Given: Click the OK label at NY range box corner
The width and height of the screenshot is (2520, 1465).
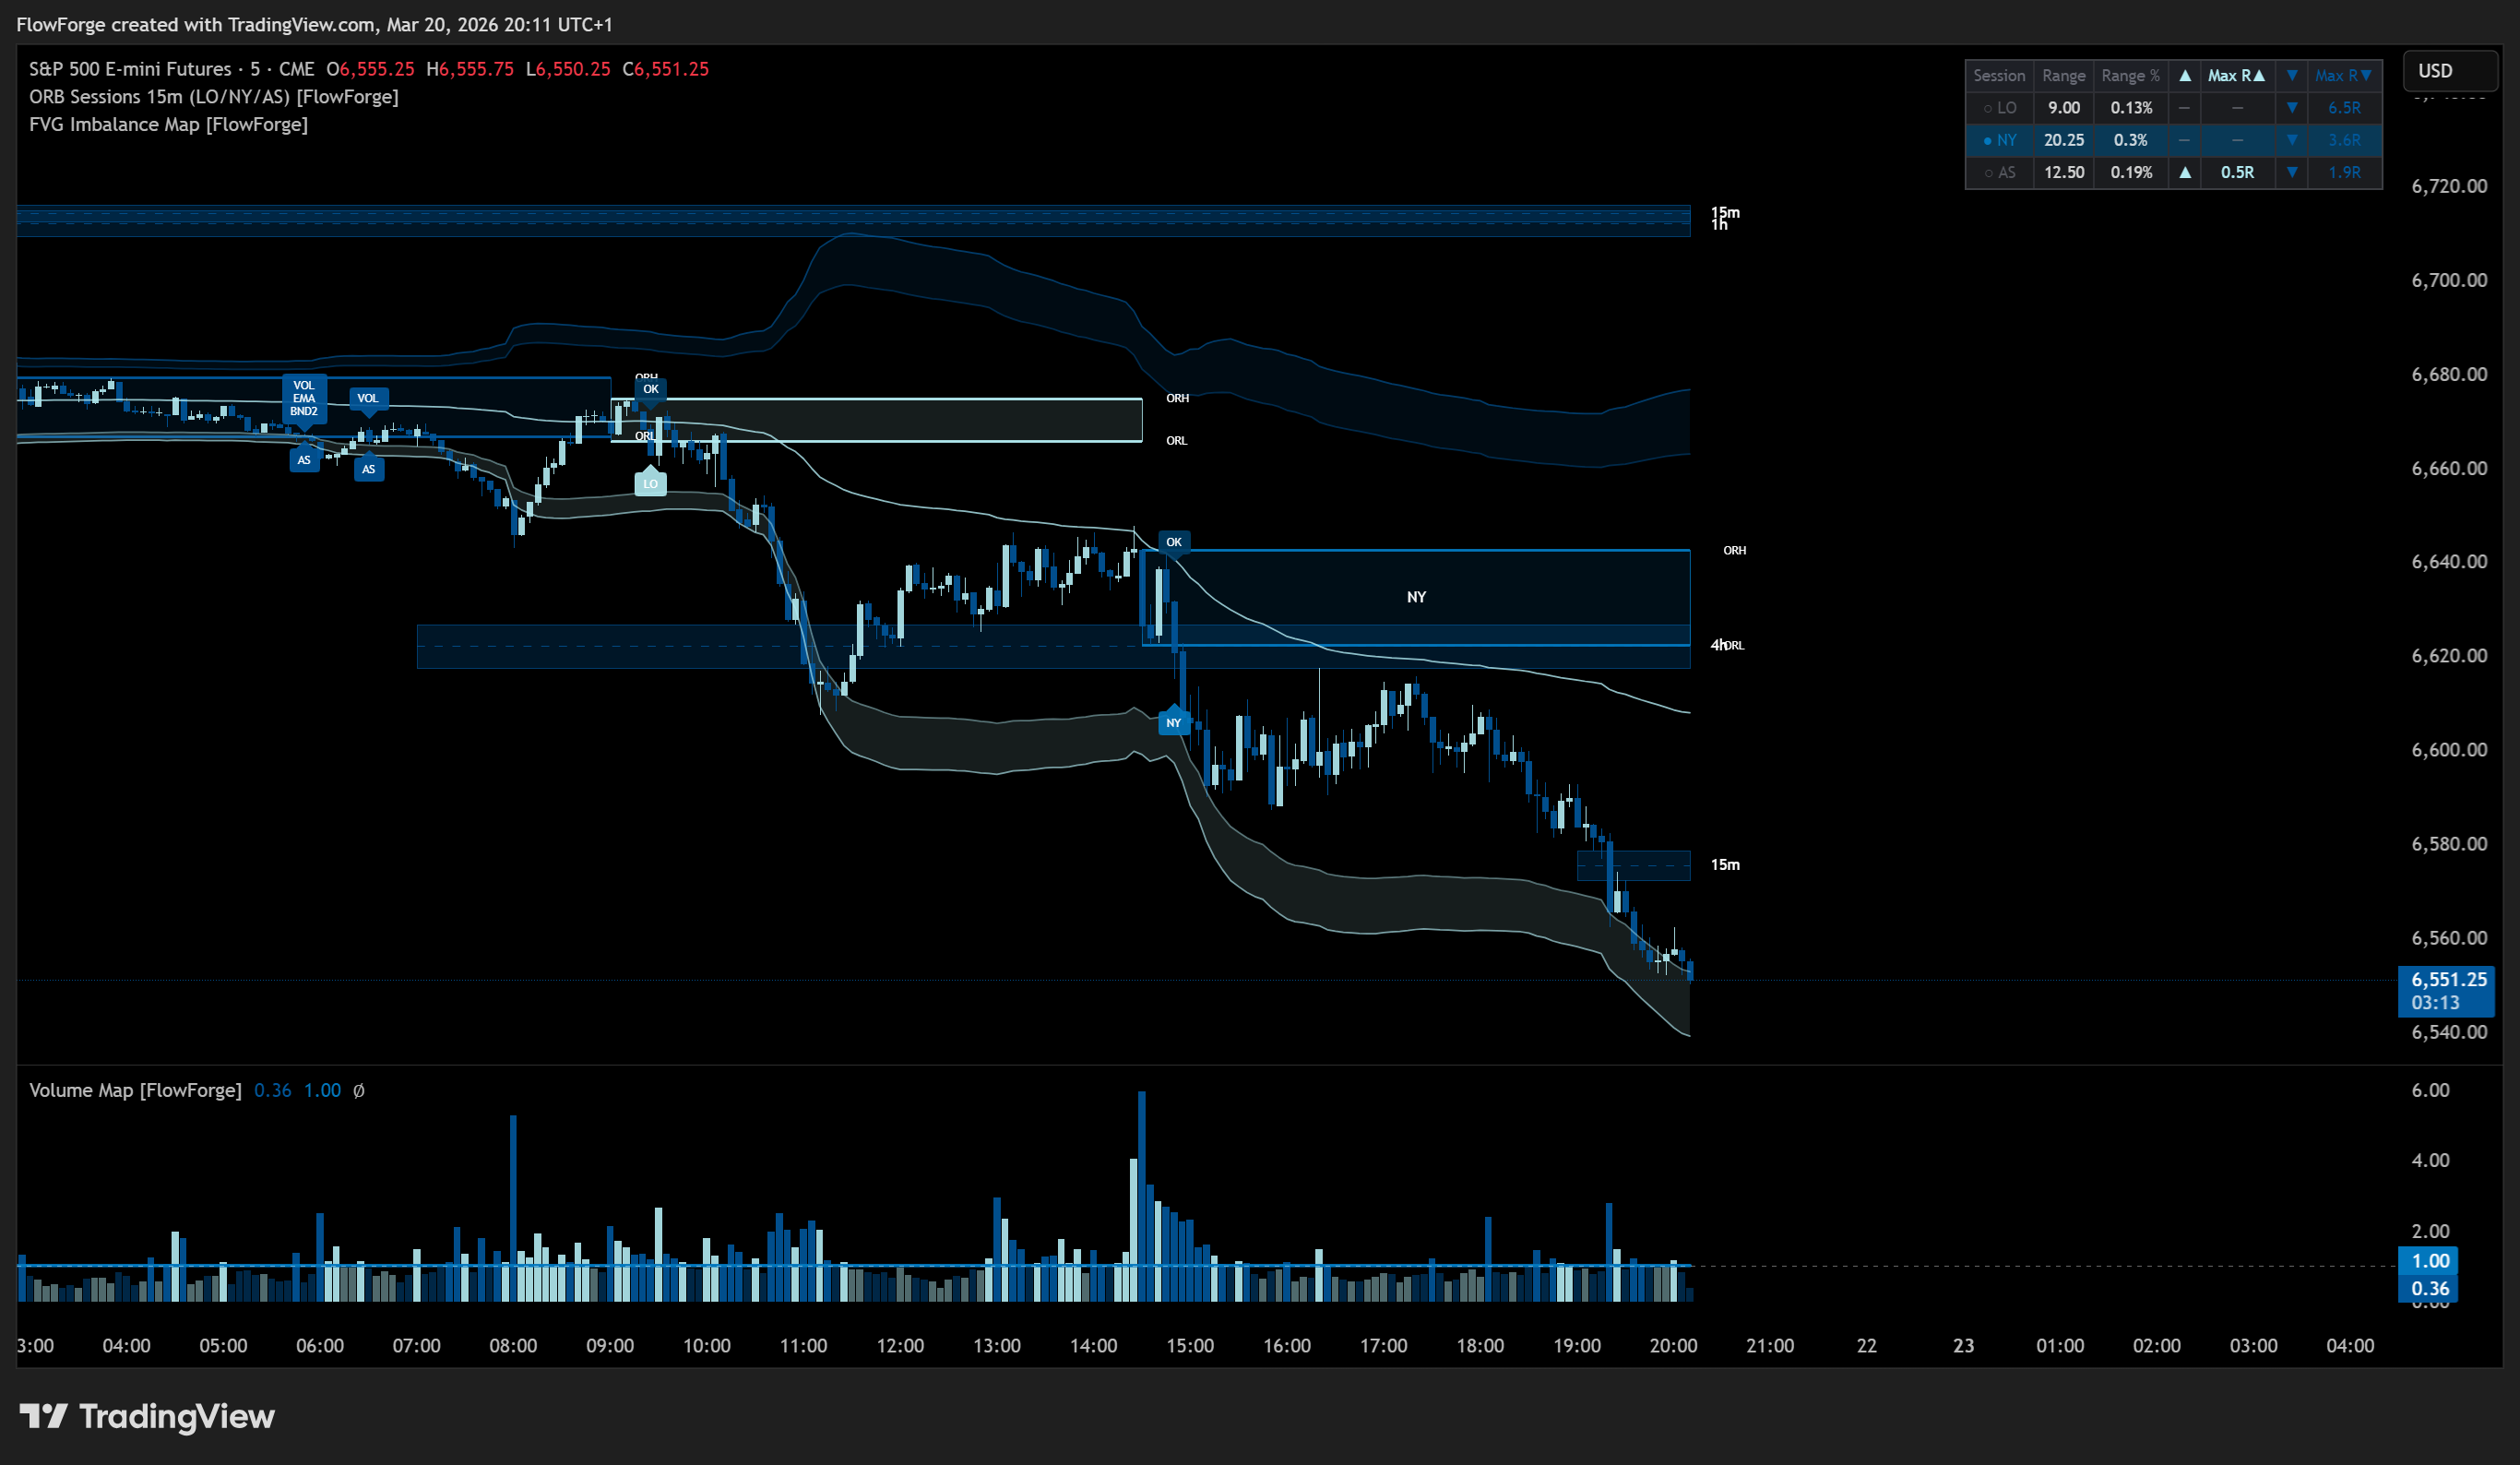Looking at the screenshot, I should pyautogui.click(x=1174, y=542).
